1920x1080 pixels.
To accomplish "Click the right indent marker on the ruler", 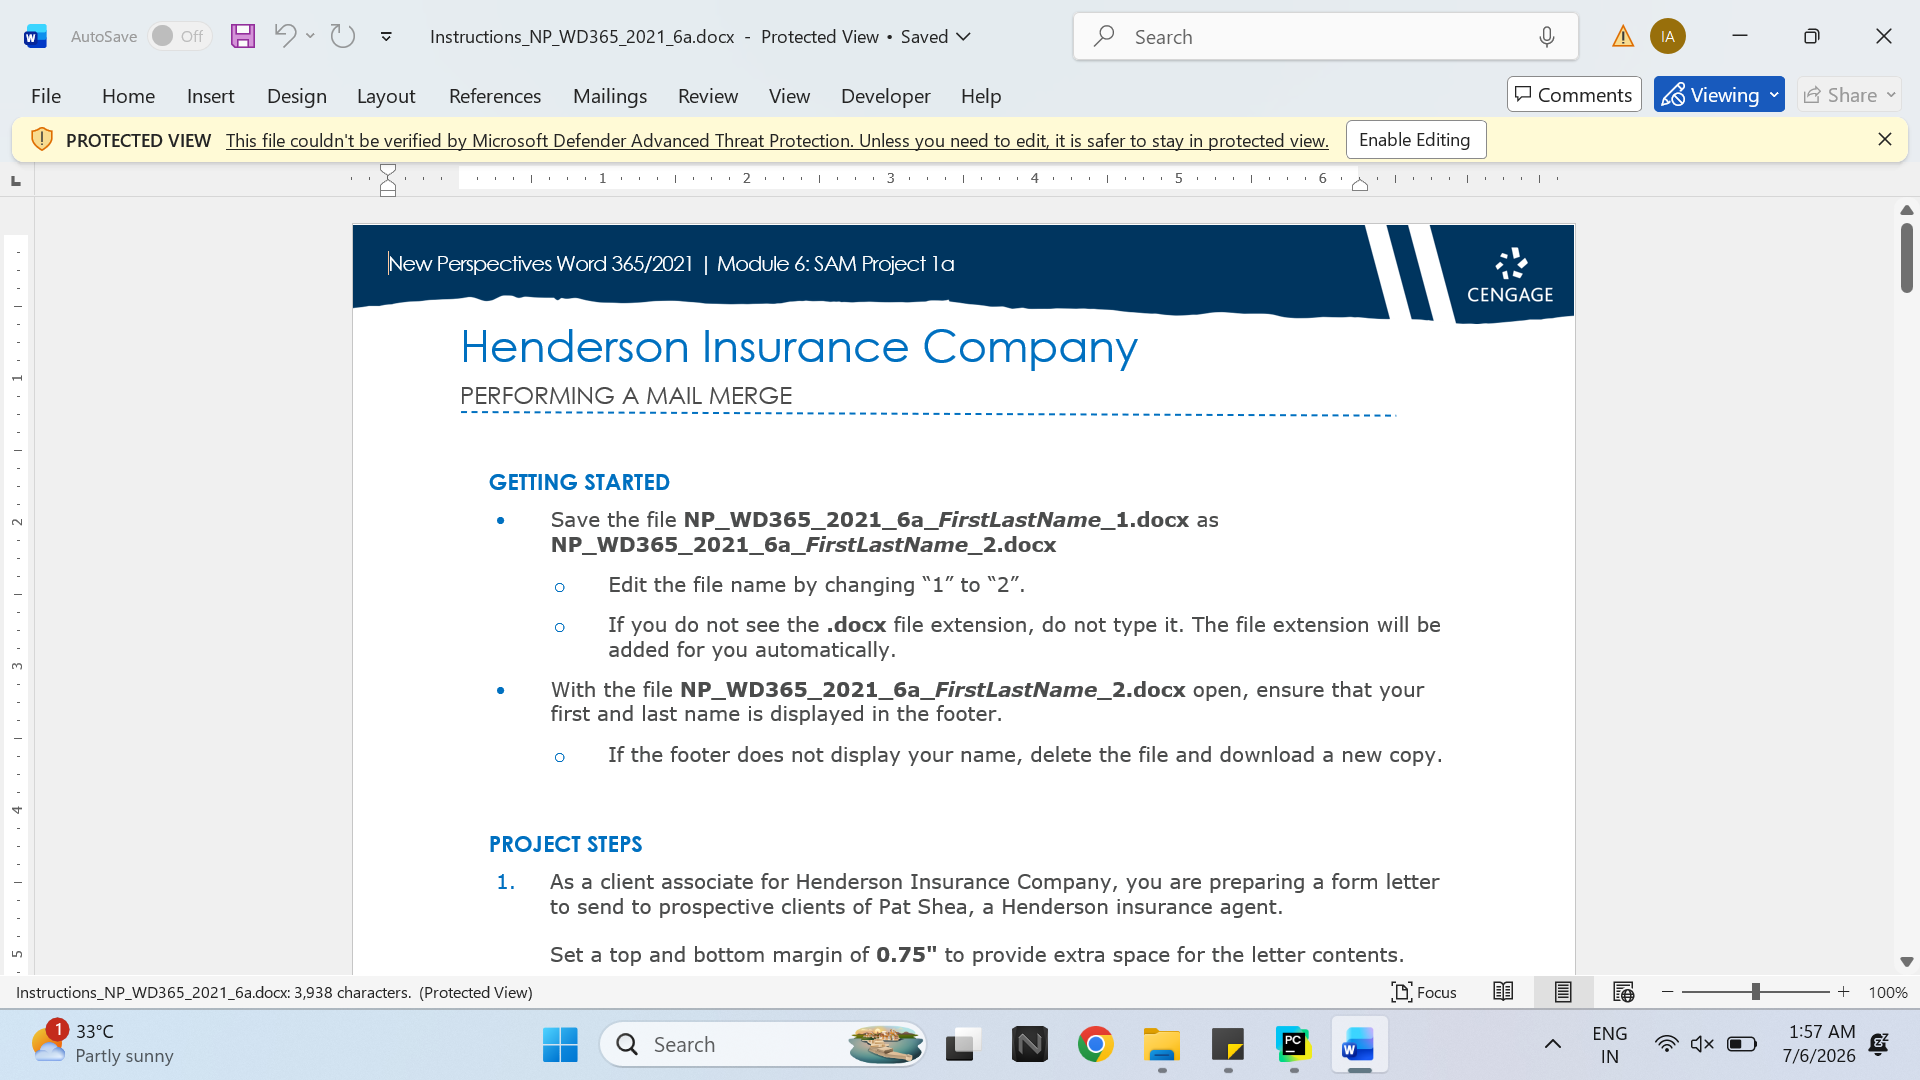I will pos(1360,184).
